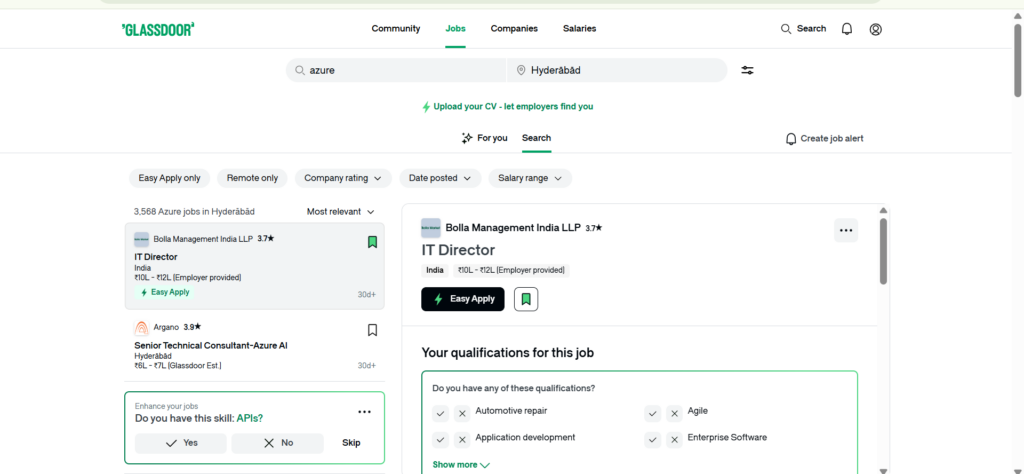
Task: Expand the Company rating dropdown
Action: [x=343, y=178]
